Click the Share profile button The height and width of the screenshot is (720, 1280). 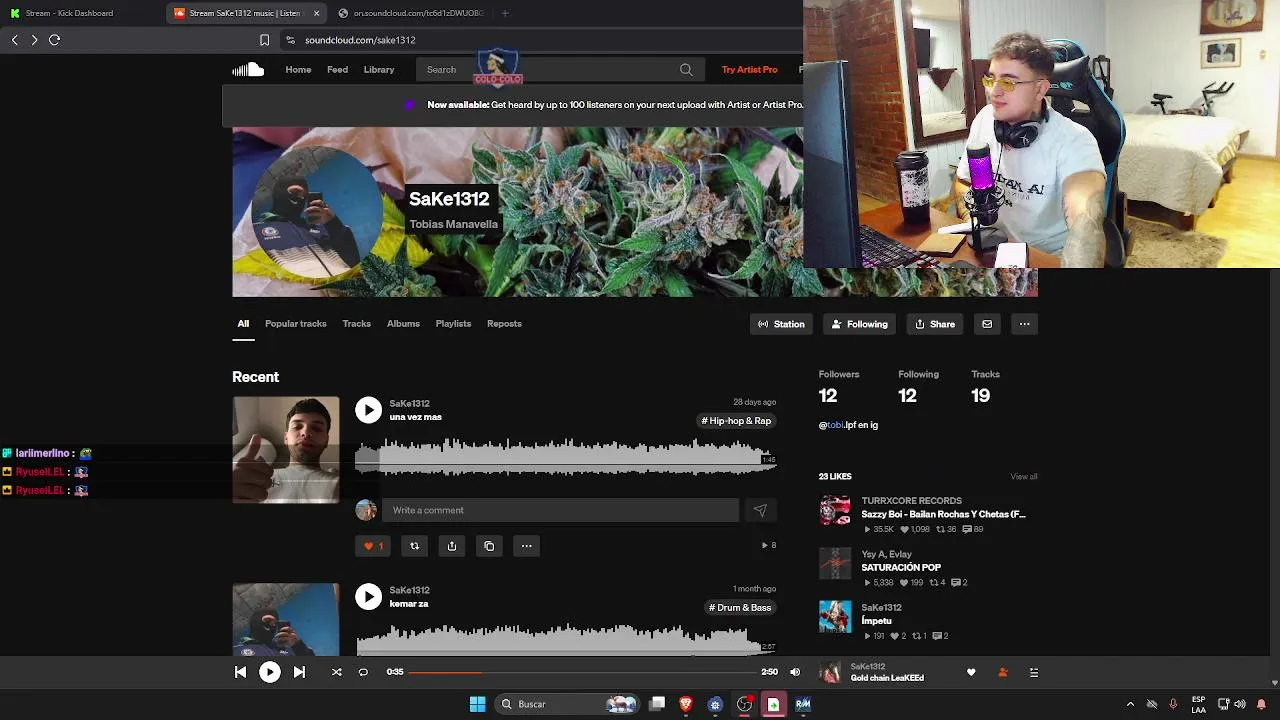pos(935,324)
